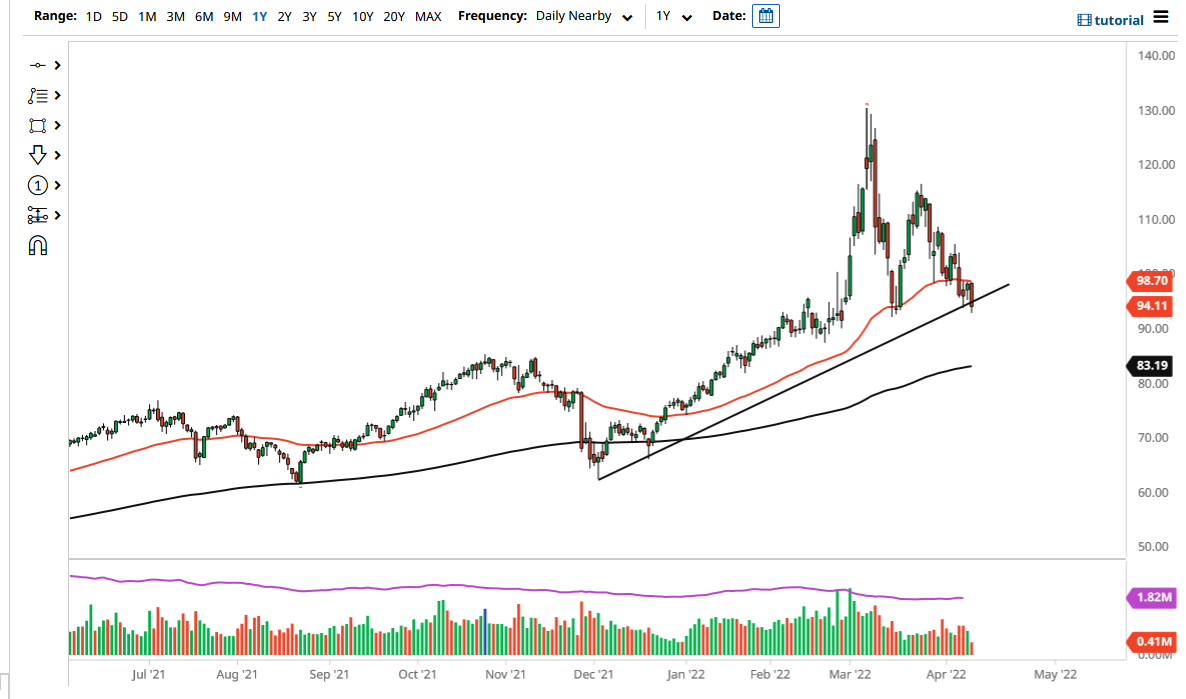Click the 1.82M volume average label
1186x699 pixels.
(1150, 597)
